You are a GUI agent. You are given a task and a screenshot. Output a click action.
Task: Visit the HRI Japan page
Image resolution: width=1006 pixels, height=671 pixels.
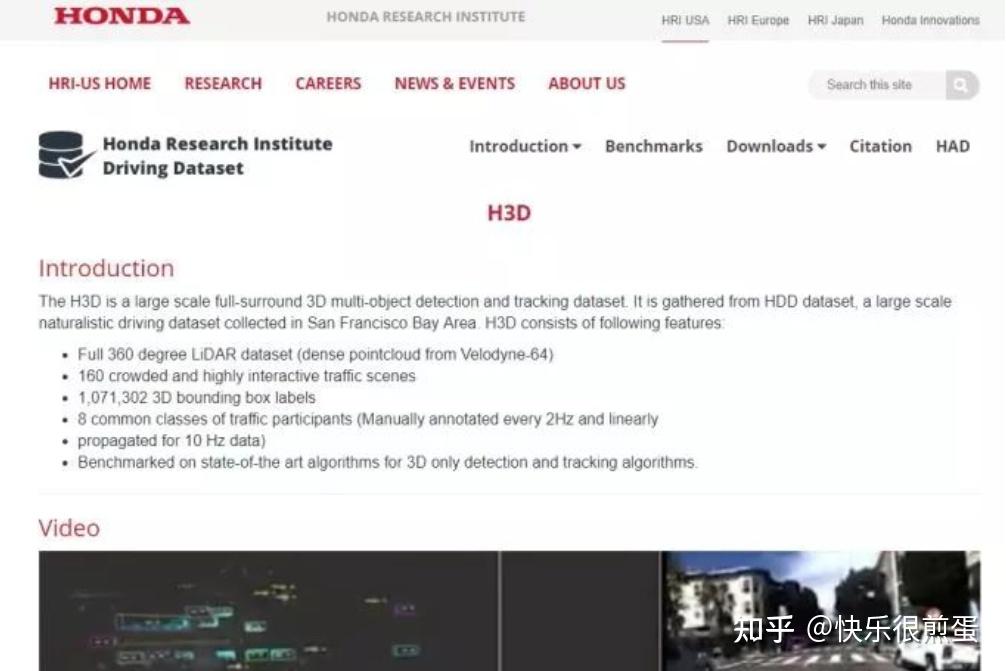[835, 20]
